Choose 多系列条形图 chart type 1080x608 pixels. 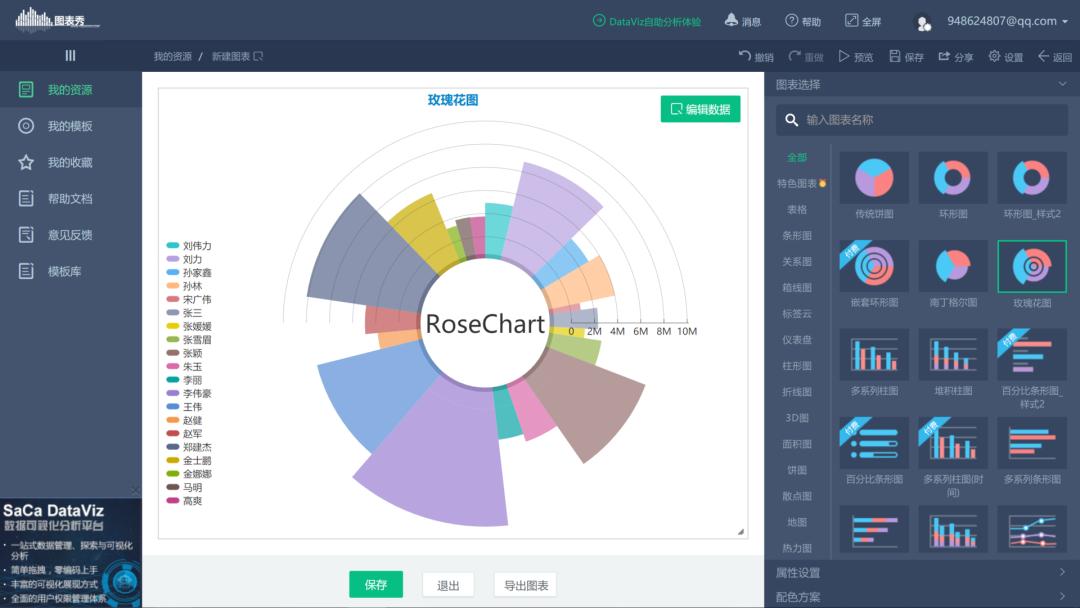pos(1032,443)
